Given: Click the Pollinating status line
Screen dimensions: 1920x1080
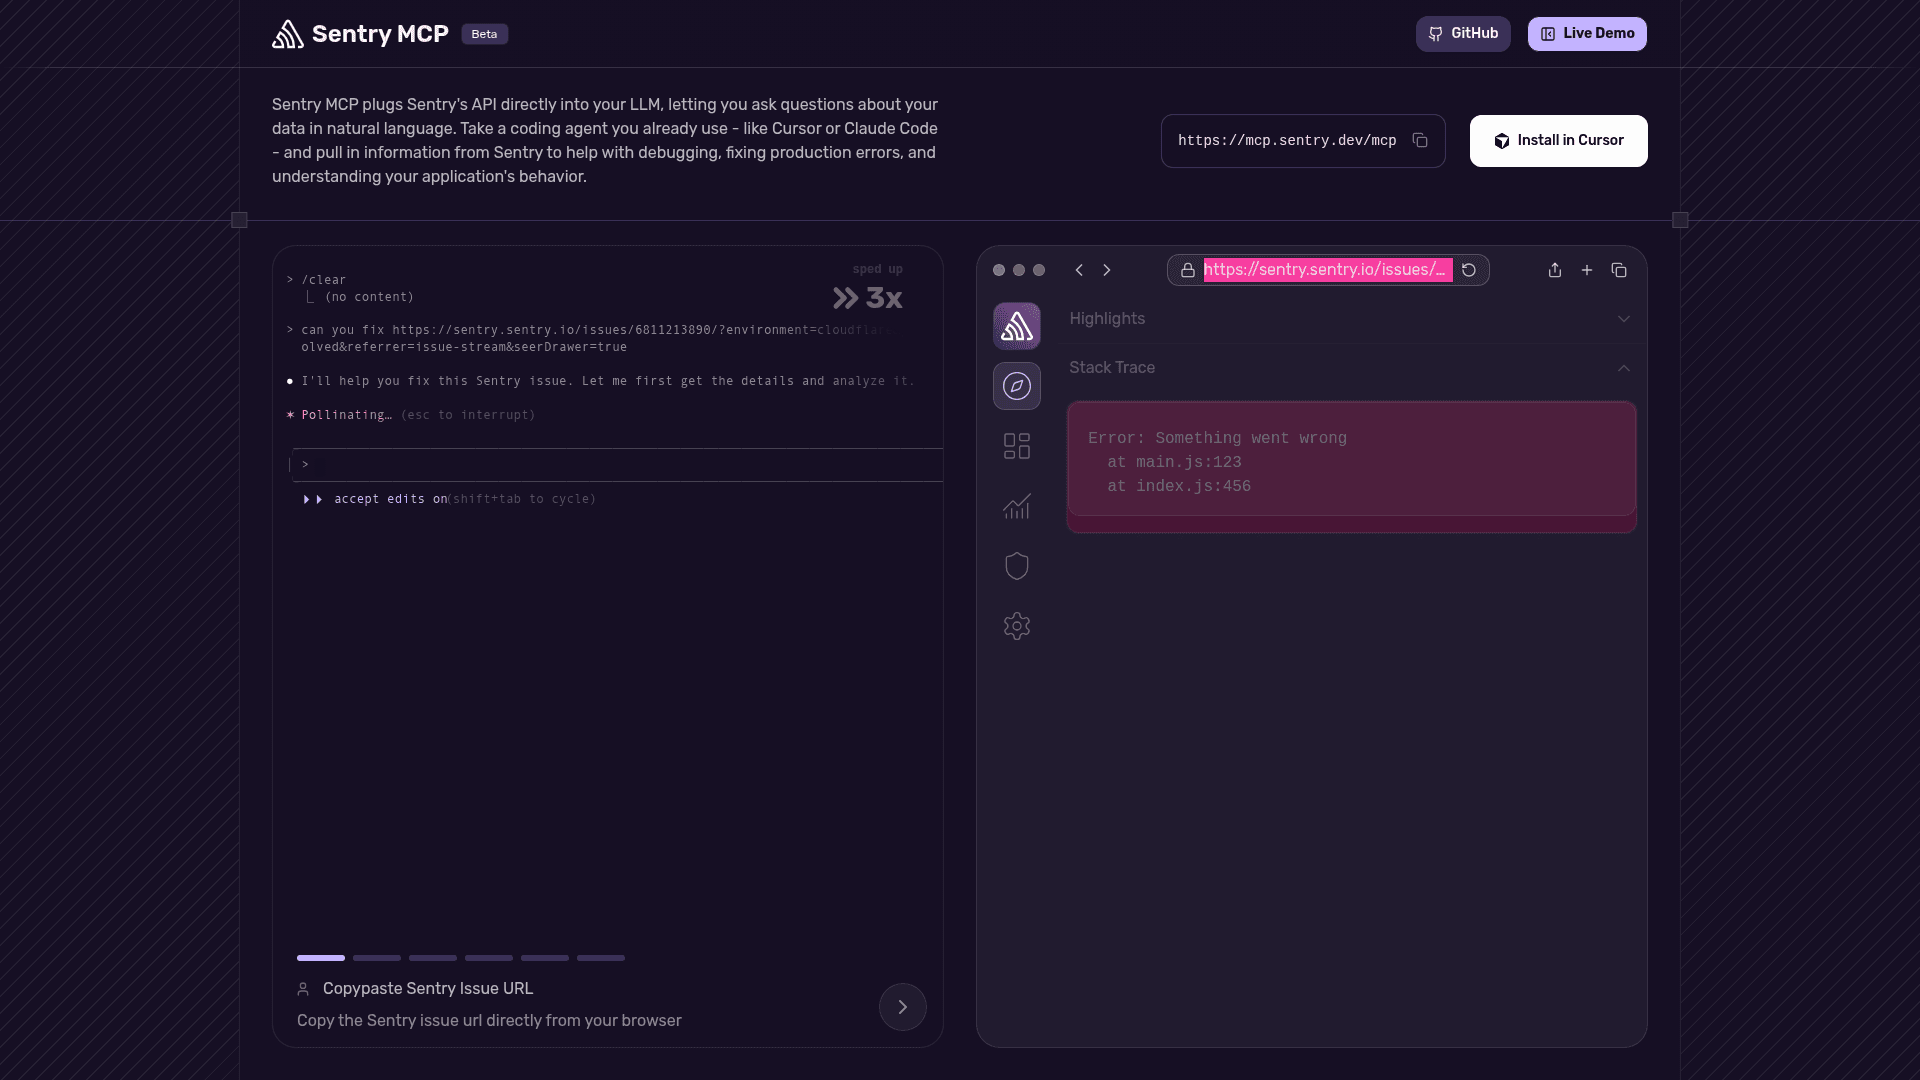Looking at the screenshot, I should [411, 415].
